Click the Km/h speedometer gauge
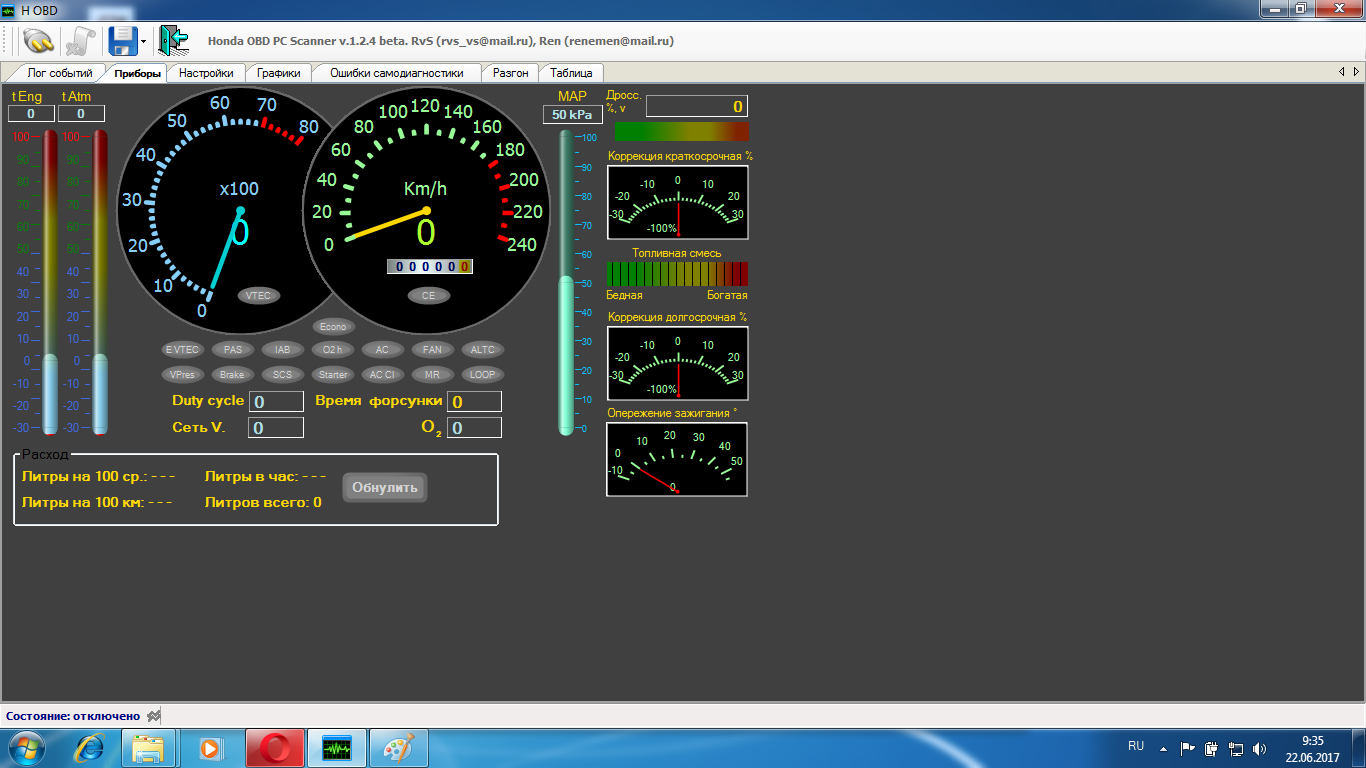Screen dimensions: 1366x768 point(426,210)
